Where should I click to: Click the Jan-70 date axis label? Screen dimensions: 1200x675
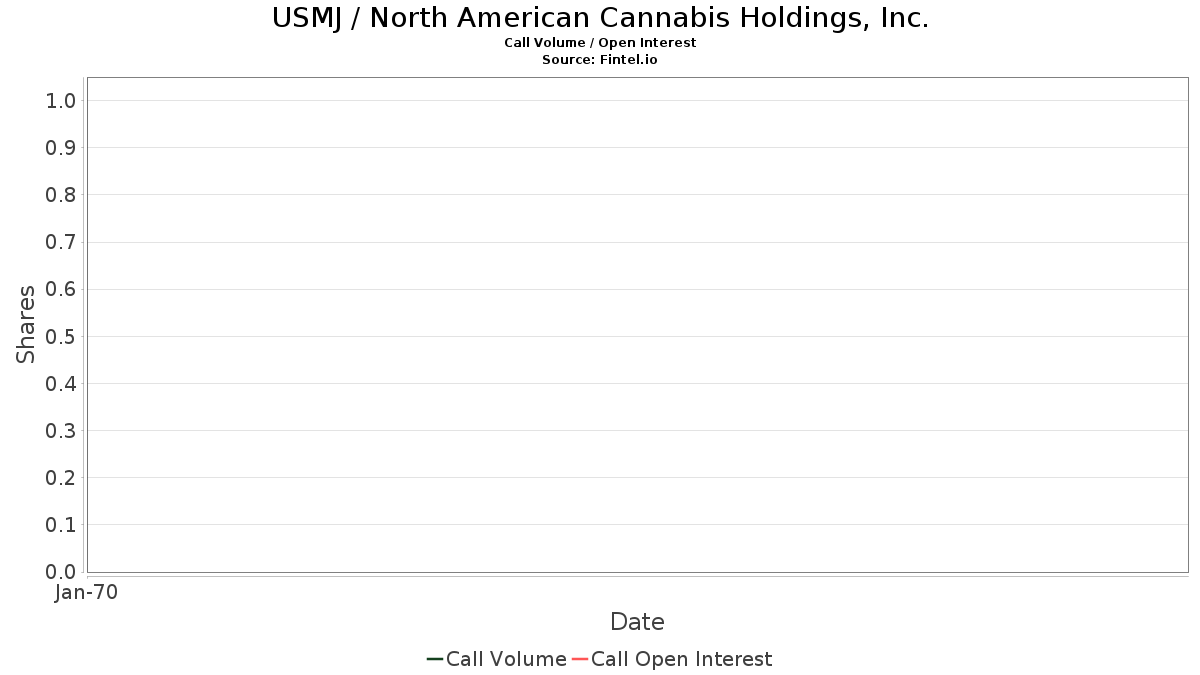(87, 592)
